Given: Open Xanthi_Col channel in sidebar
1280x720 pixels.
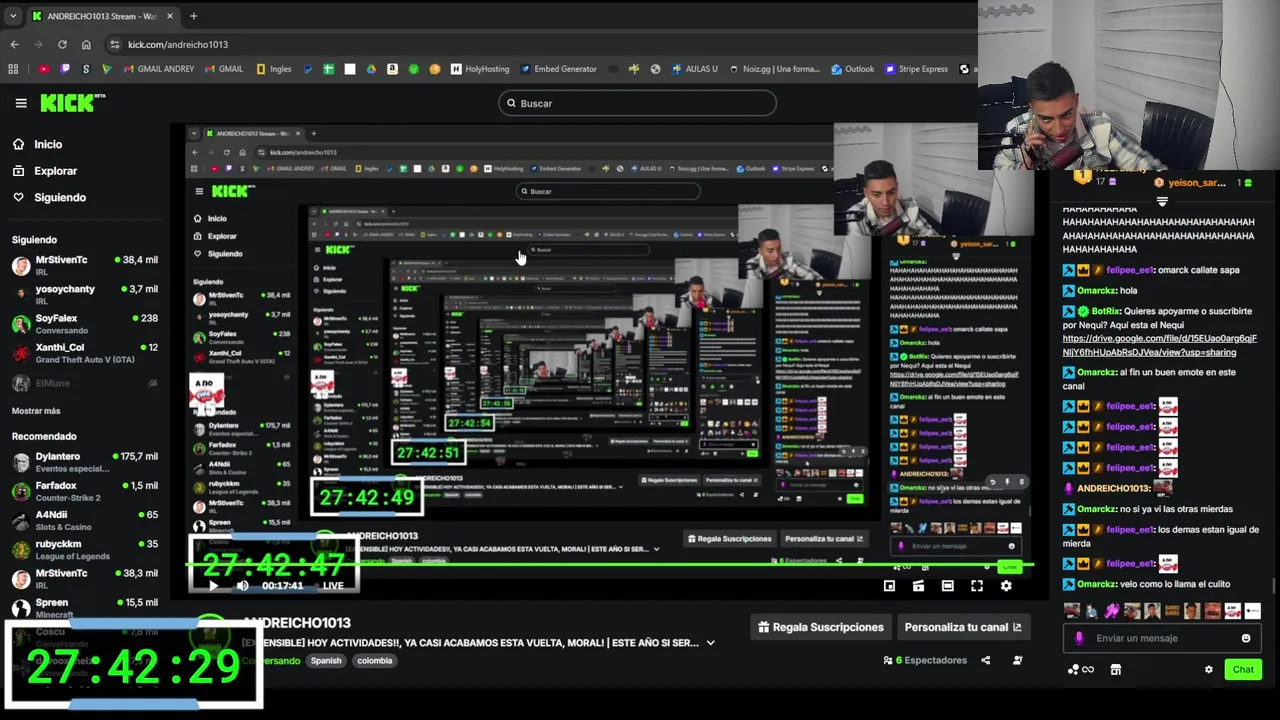Looking at the screenshot, I should pyautogui.click(x=85, y=353).
